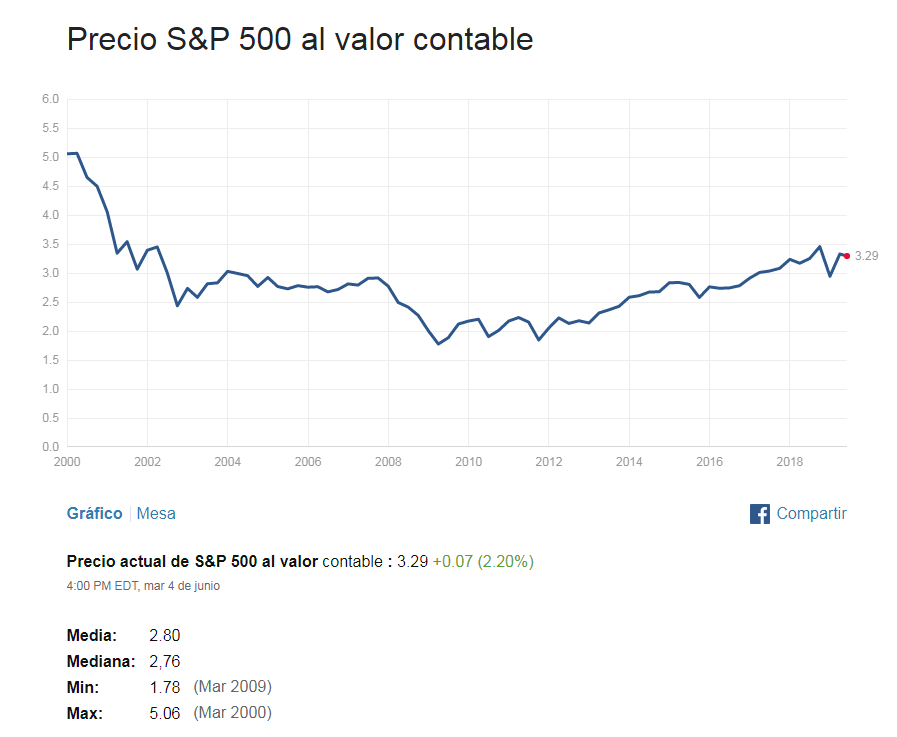Select the 2008 x-axis year label
Viewport: 897px width, 737px height.
[x=388, y=462]
